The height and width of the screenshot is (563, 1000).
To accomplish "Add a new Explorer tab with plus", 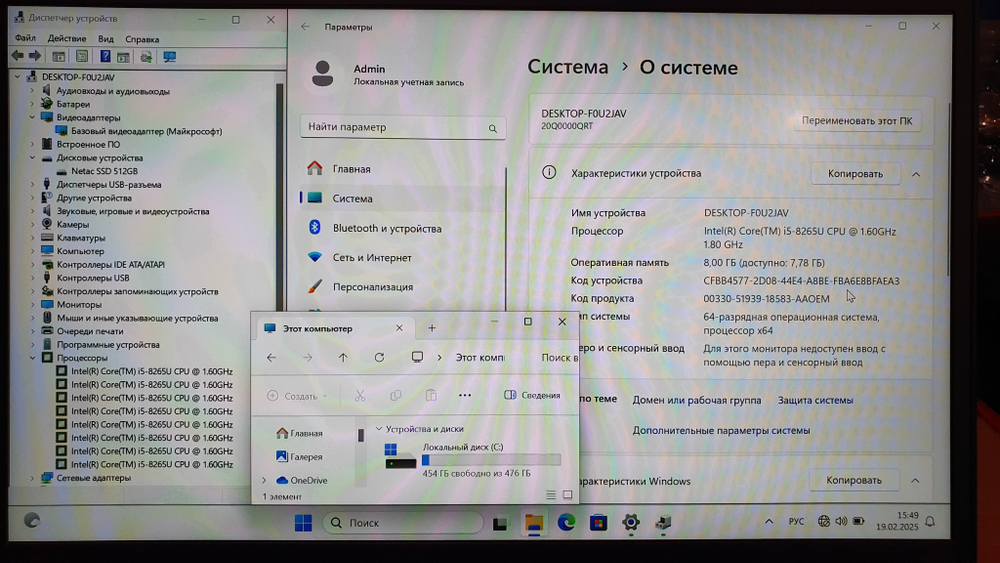I will coord(432,328).
